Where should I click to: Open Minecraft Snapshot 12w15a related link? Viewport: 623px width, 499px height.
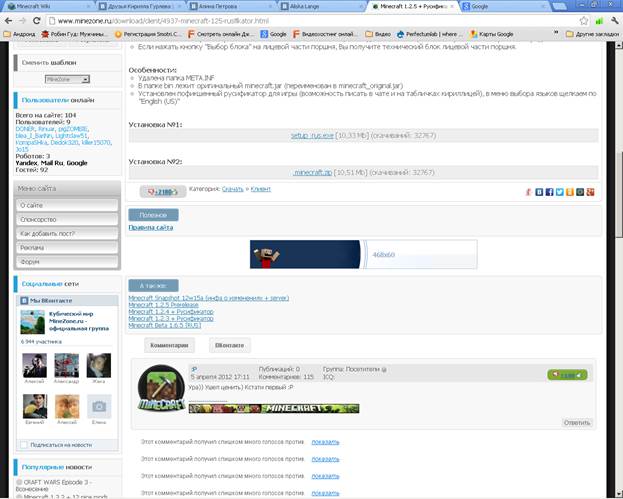tap(209, 298)
